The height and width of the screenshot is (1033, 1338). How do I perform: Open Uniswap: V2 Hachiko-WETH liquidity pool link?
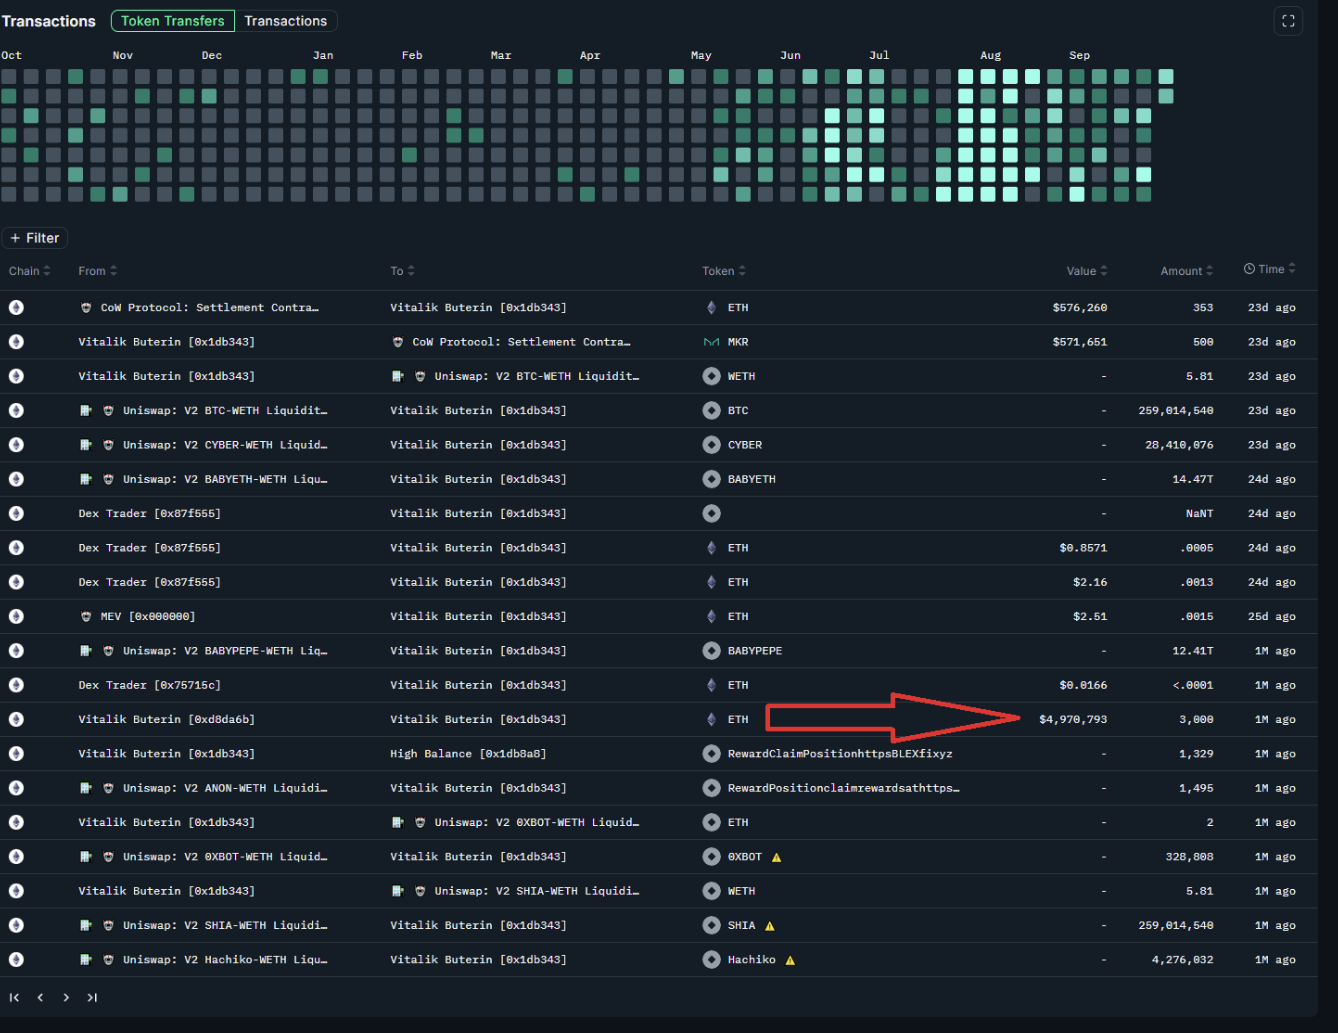pyautogui.click(x=225, y=960)
